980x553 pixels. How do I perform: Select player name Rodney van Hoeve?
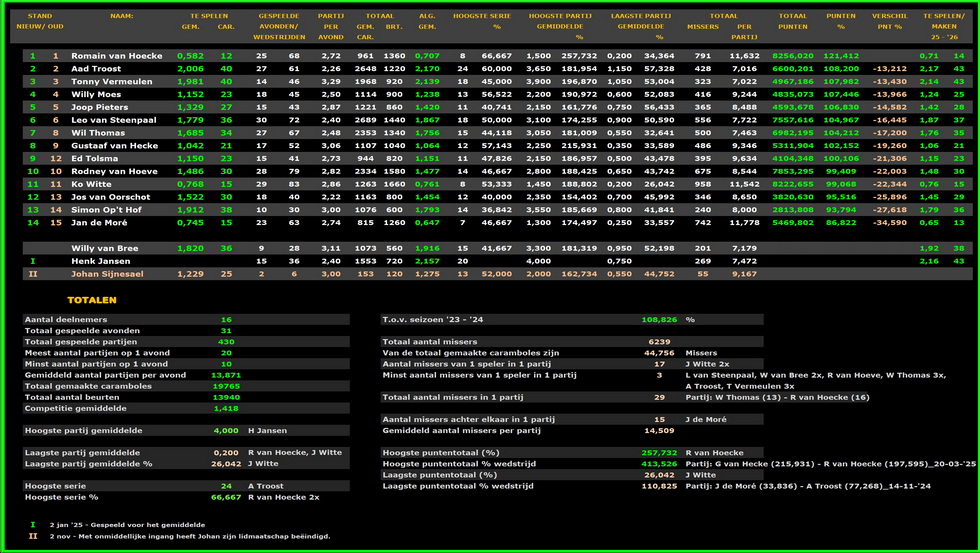pos(114,171)
